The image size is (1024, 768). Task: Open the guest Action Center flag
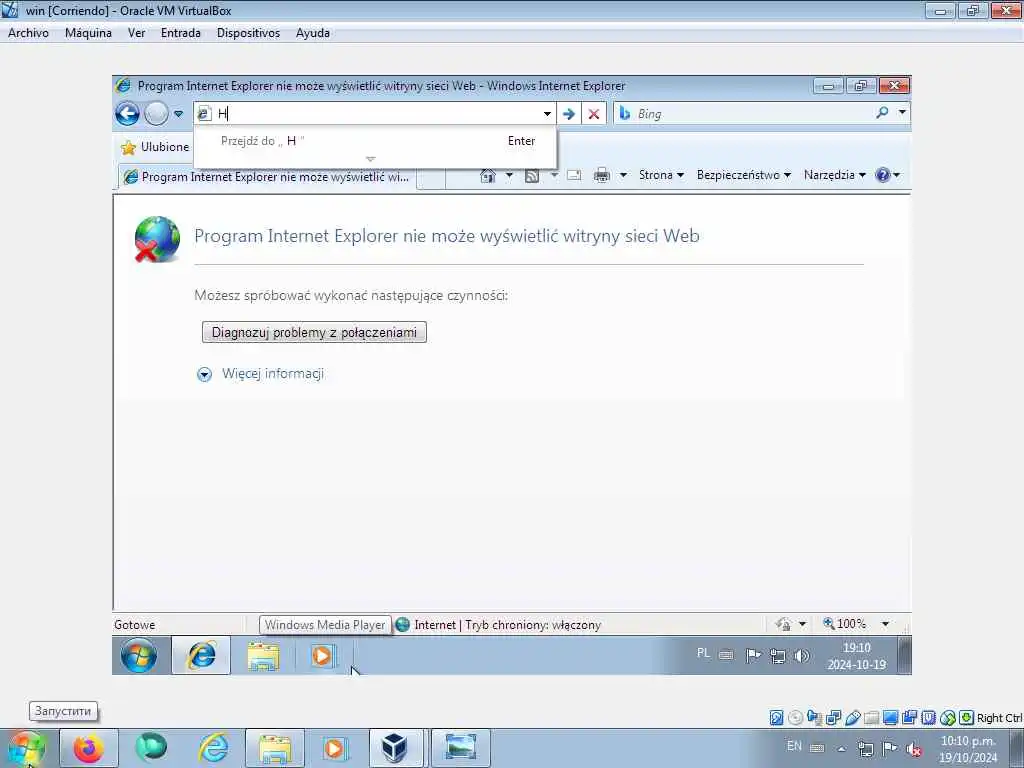pyautogui.click(x=753, y=655)
